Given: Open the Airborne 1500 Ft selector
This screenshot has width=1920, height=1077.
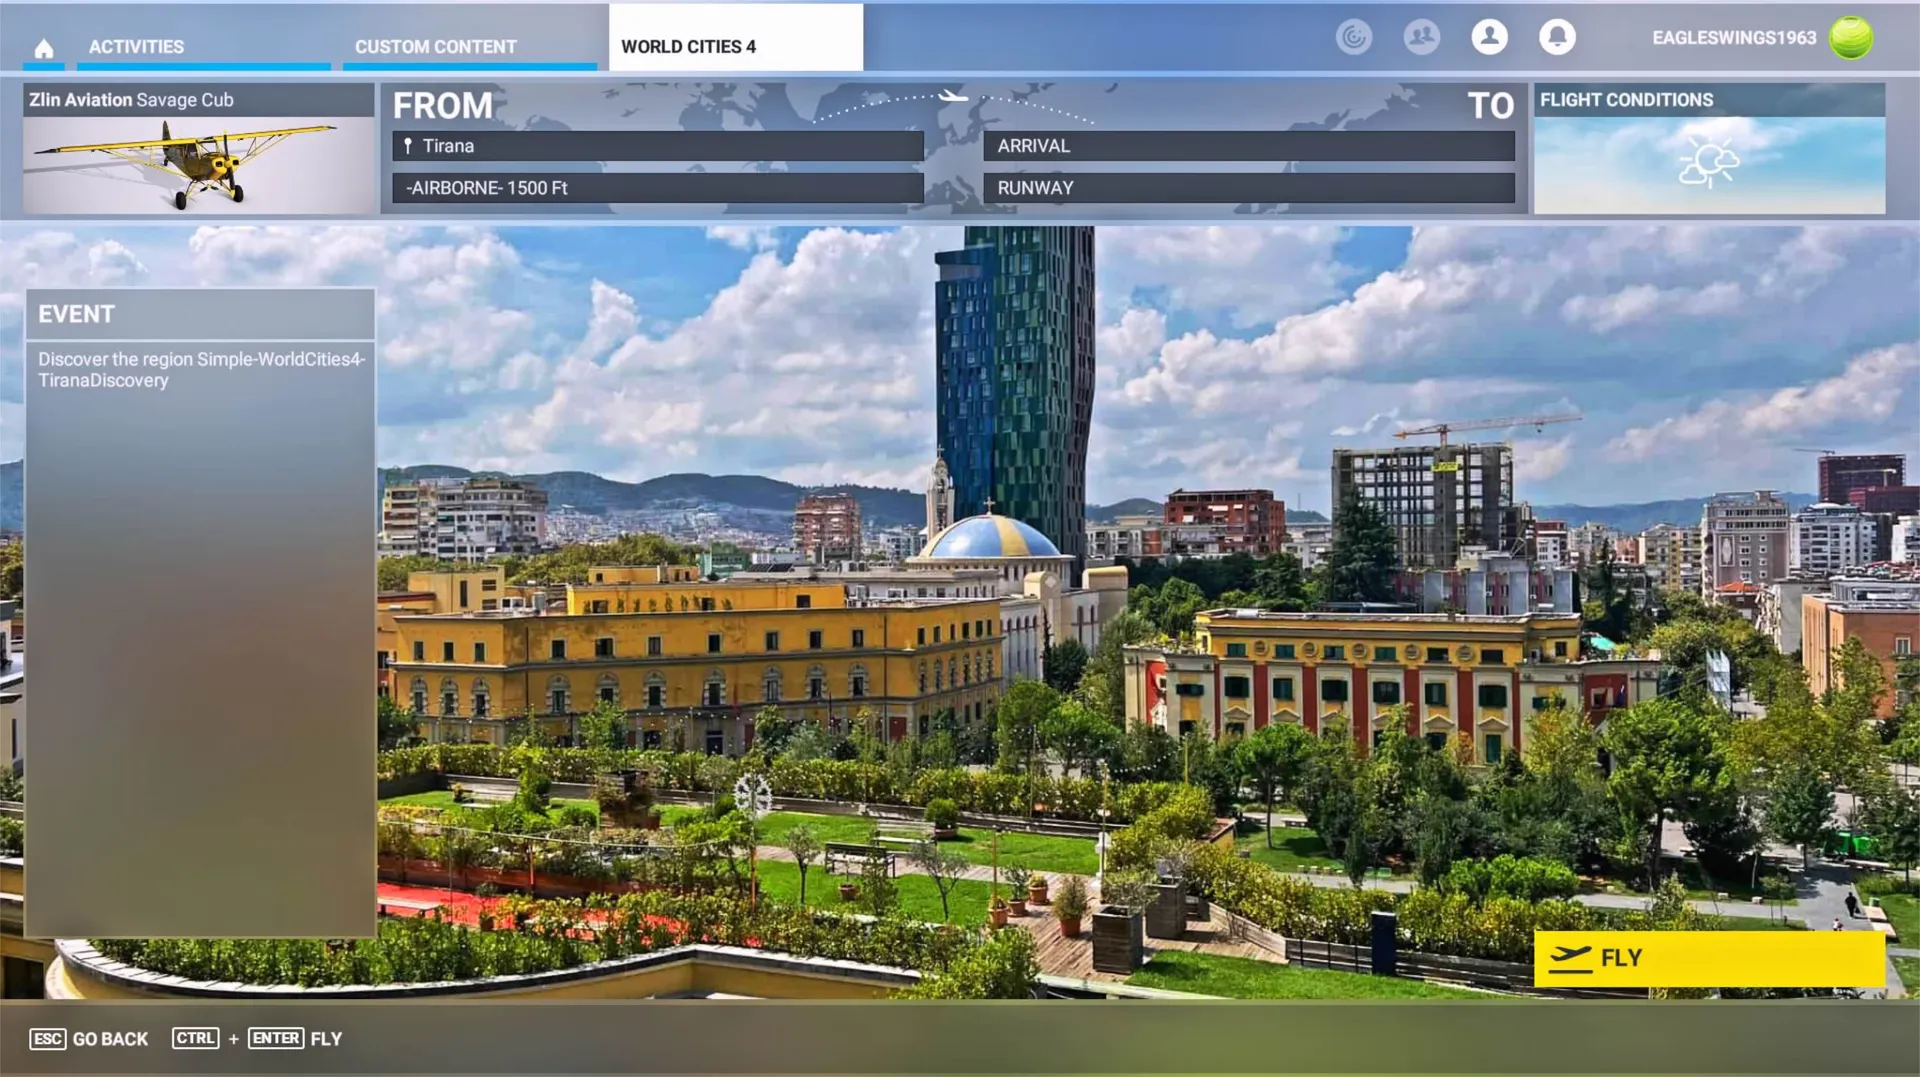Looking at the screenshot, I should point(658,188).
